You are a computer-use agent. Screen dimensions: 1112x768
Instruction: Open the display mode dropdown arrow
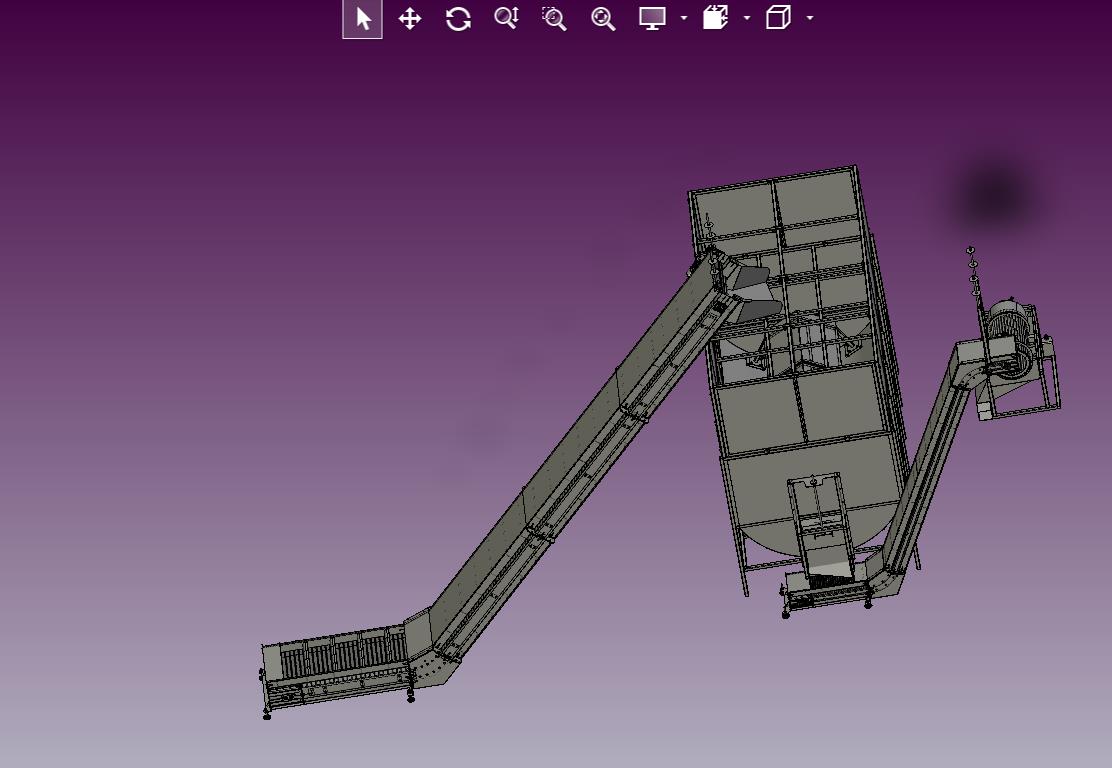click(684, 18)
